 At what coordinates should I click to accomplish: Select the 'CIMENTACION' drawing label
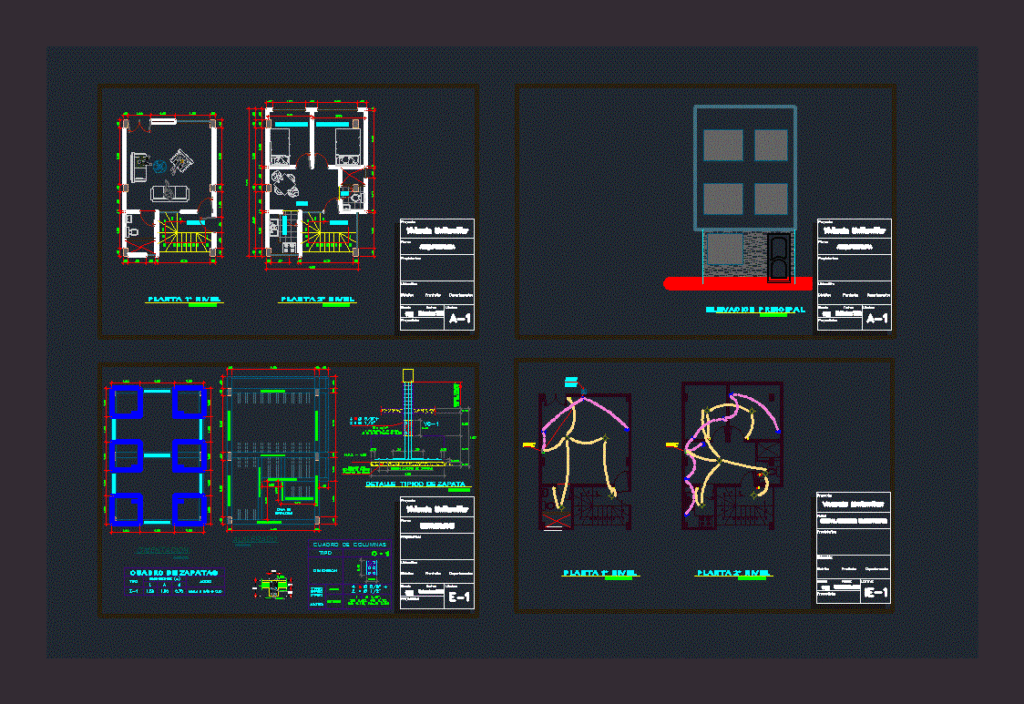tap(163, 550)
